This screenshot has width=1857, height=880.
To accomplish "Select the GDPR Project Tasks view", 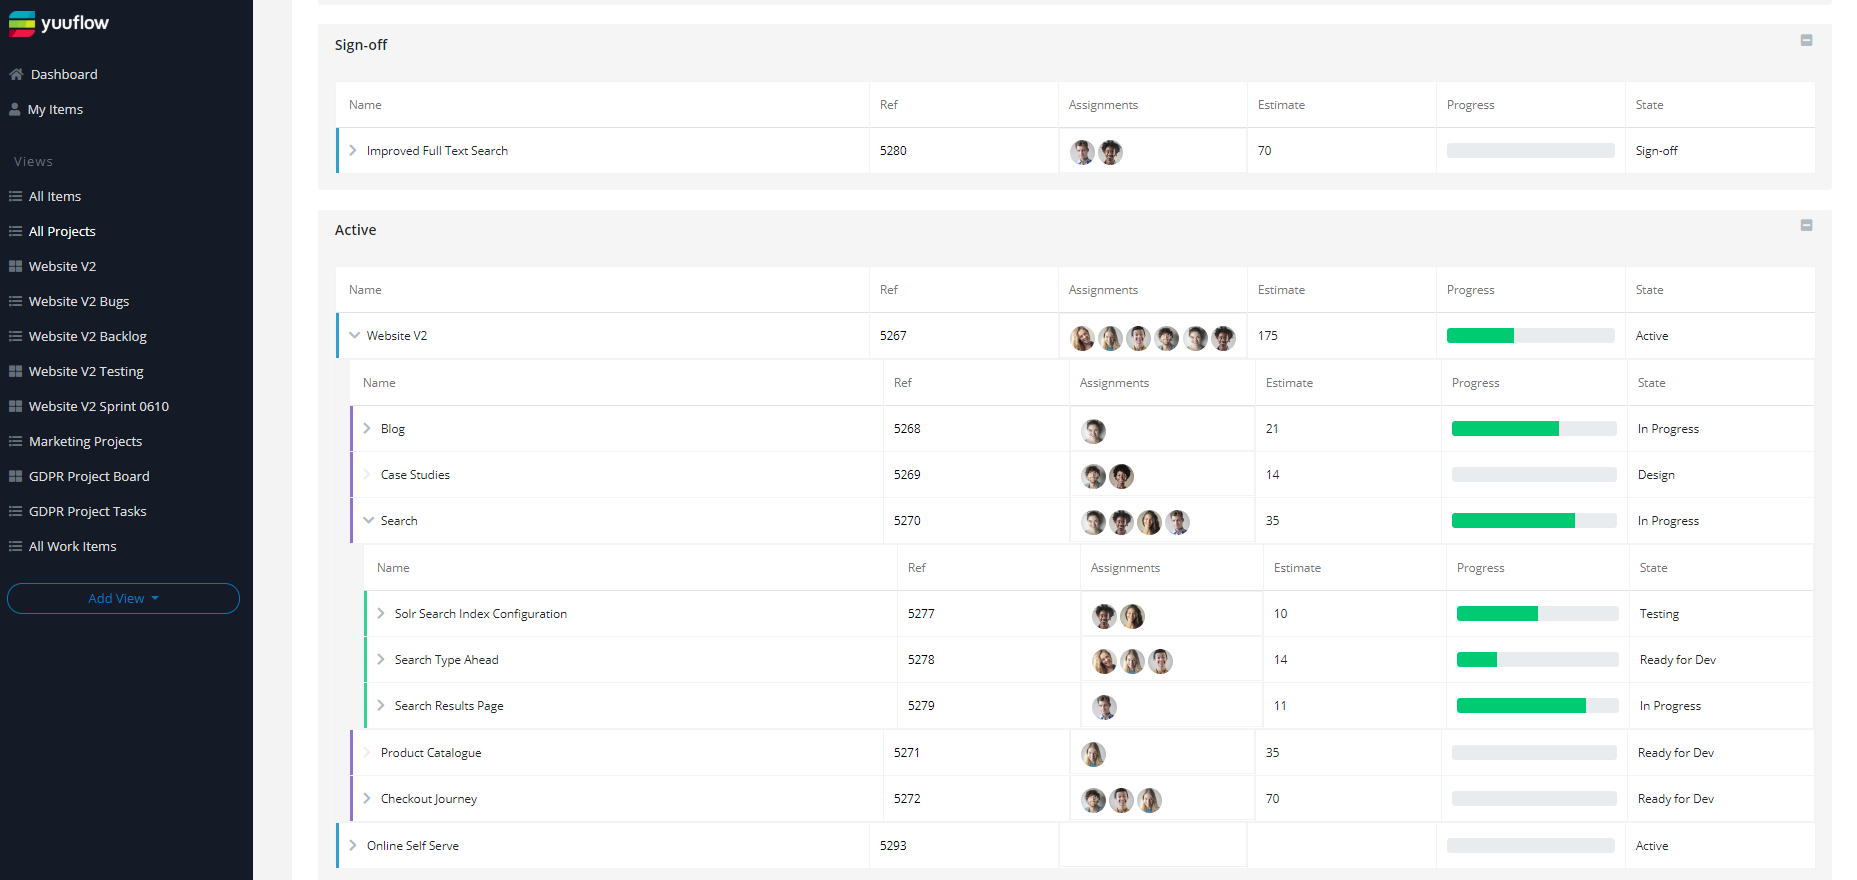I will point(88,511).
